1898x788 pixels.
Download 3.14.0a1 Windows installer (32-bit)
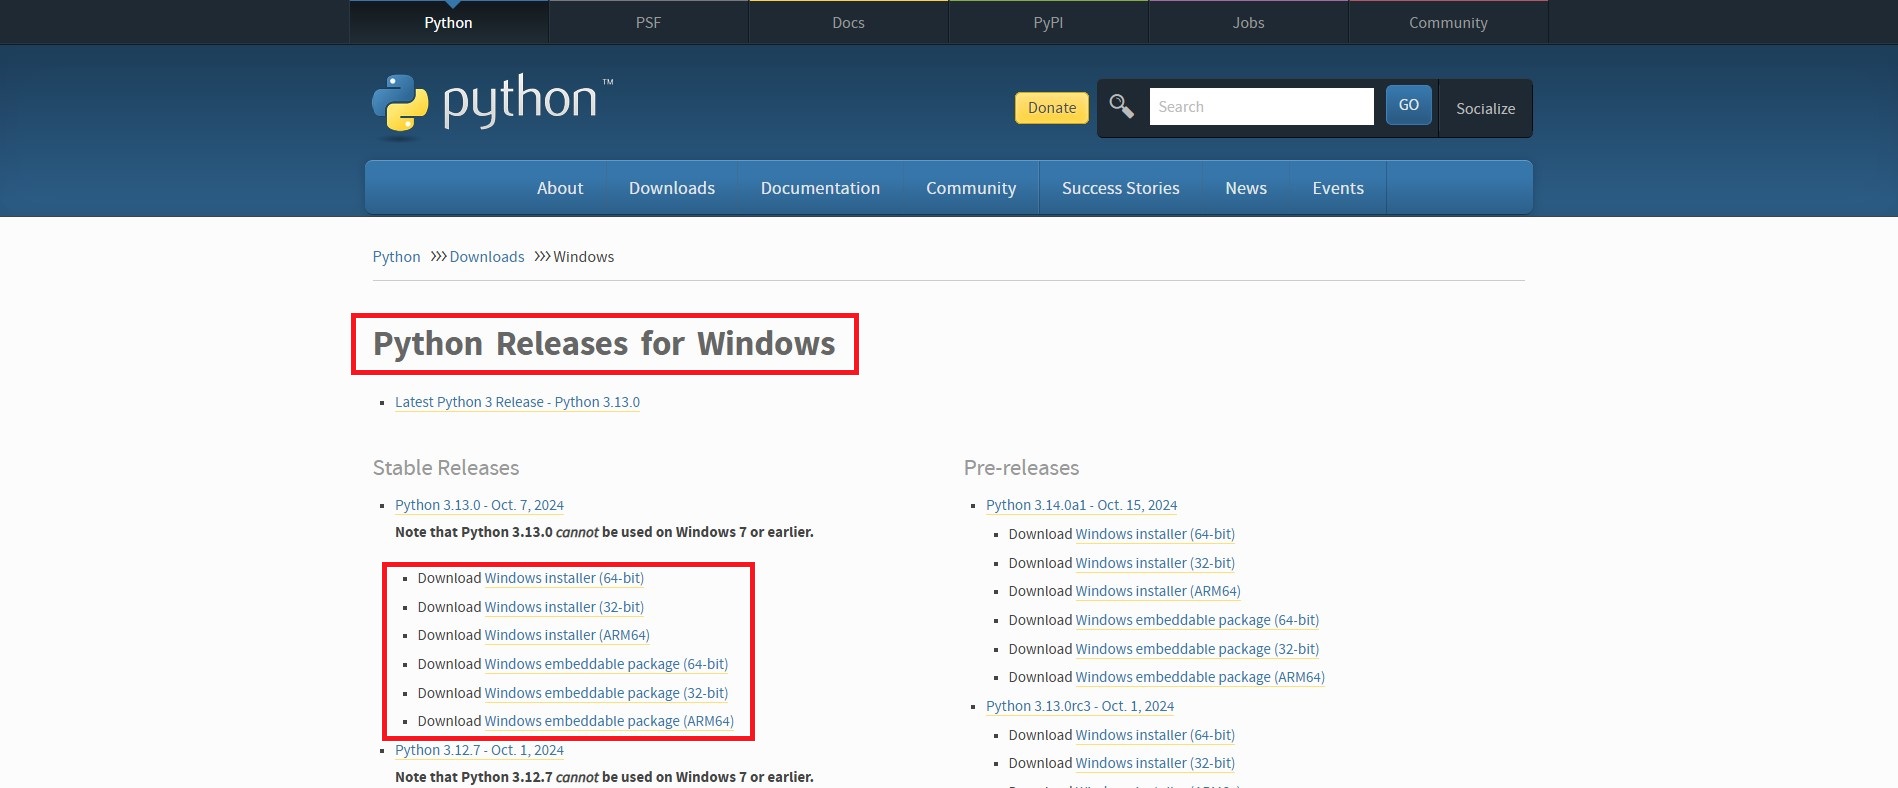1155,563
